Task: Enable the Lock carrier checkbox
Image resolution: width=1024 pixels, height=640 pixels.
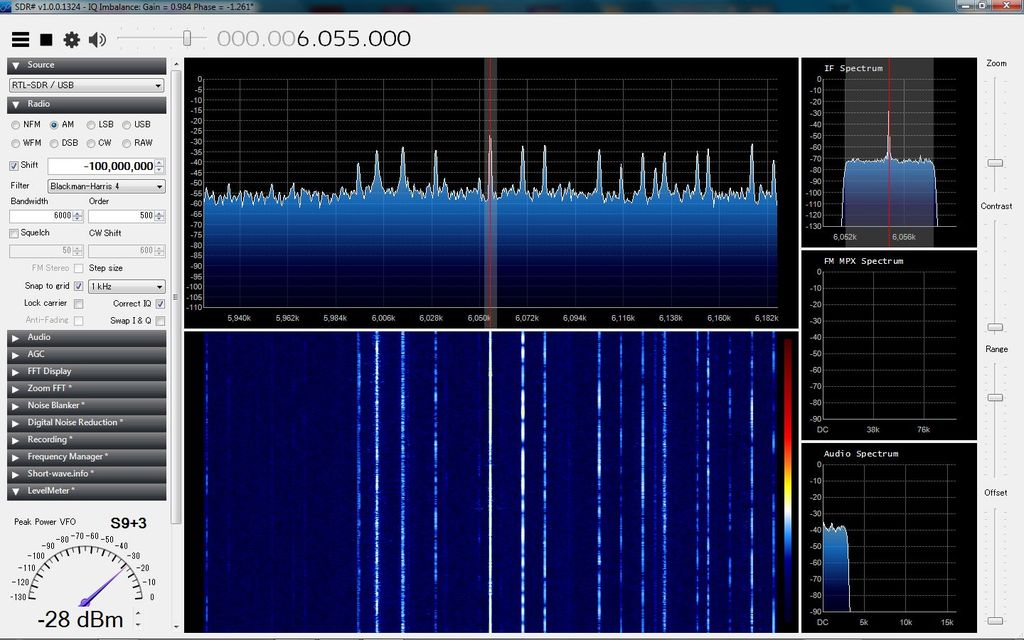Action: (x=78, y=304)
